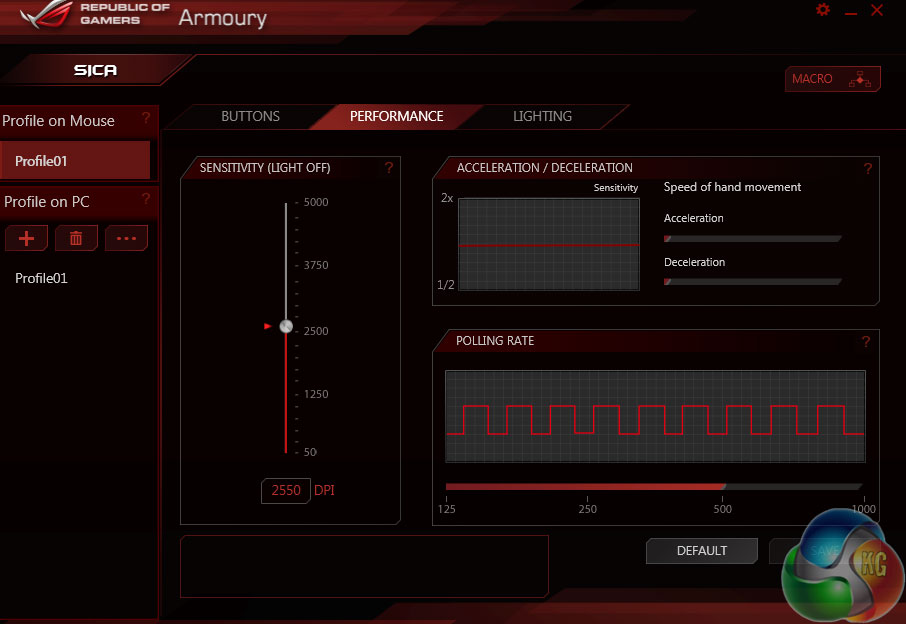Minimize the Armoury window

[x=851, y=13]
